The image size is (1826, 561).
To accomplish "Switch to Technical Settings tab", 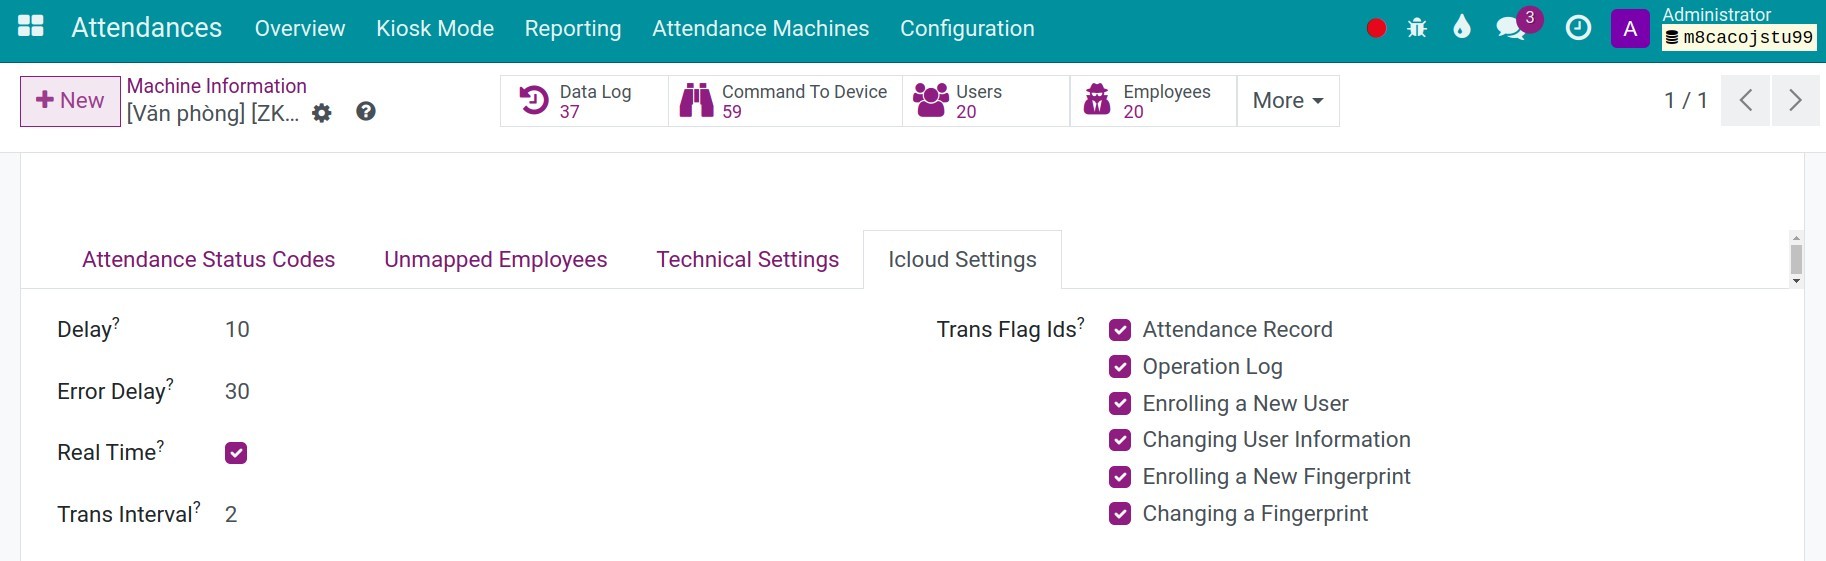I will pyautogui.click(x=748, y=260).
